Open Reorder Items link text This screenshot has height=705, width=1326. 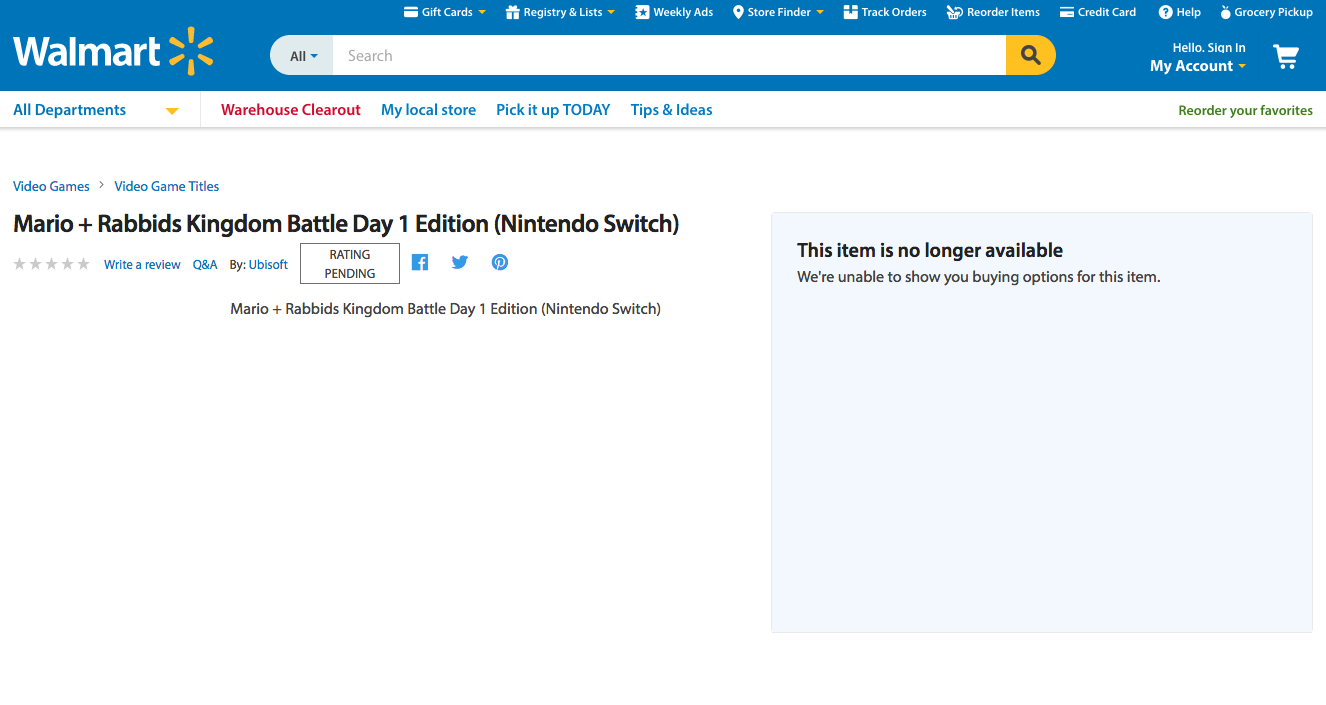(1003, 12)
